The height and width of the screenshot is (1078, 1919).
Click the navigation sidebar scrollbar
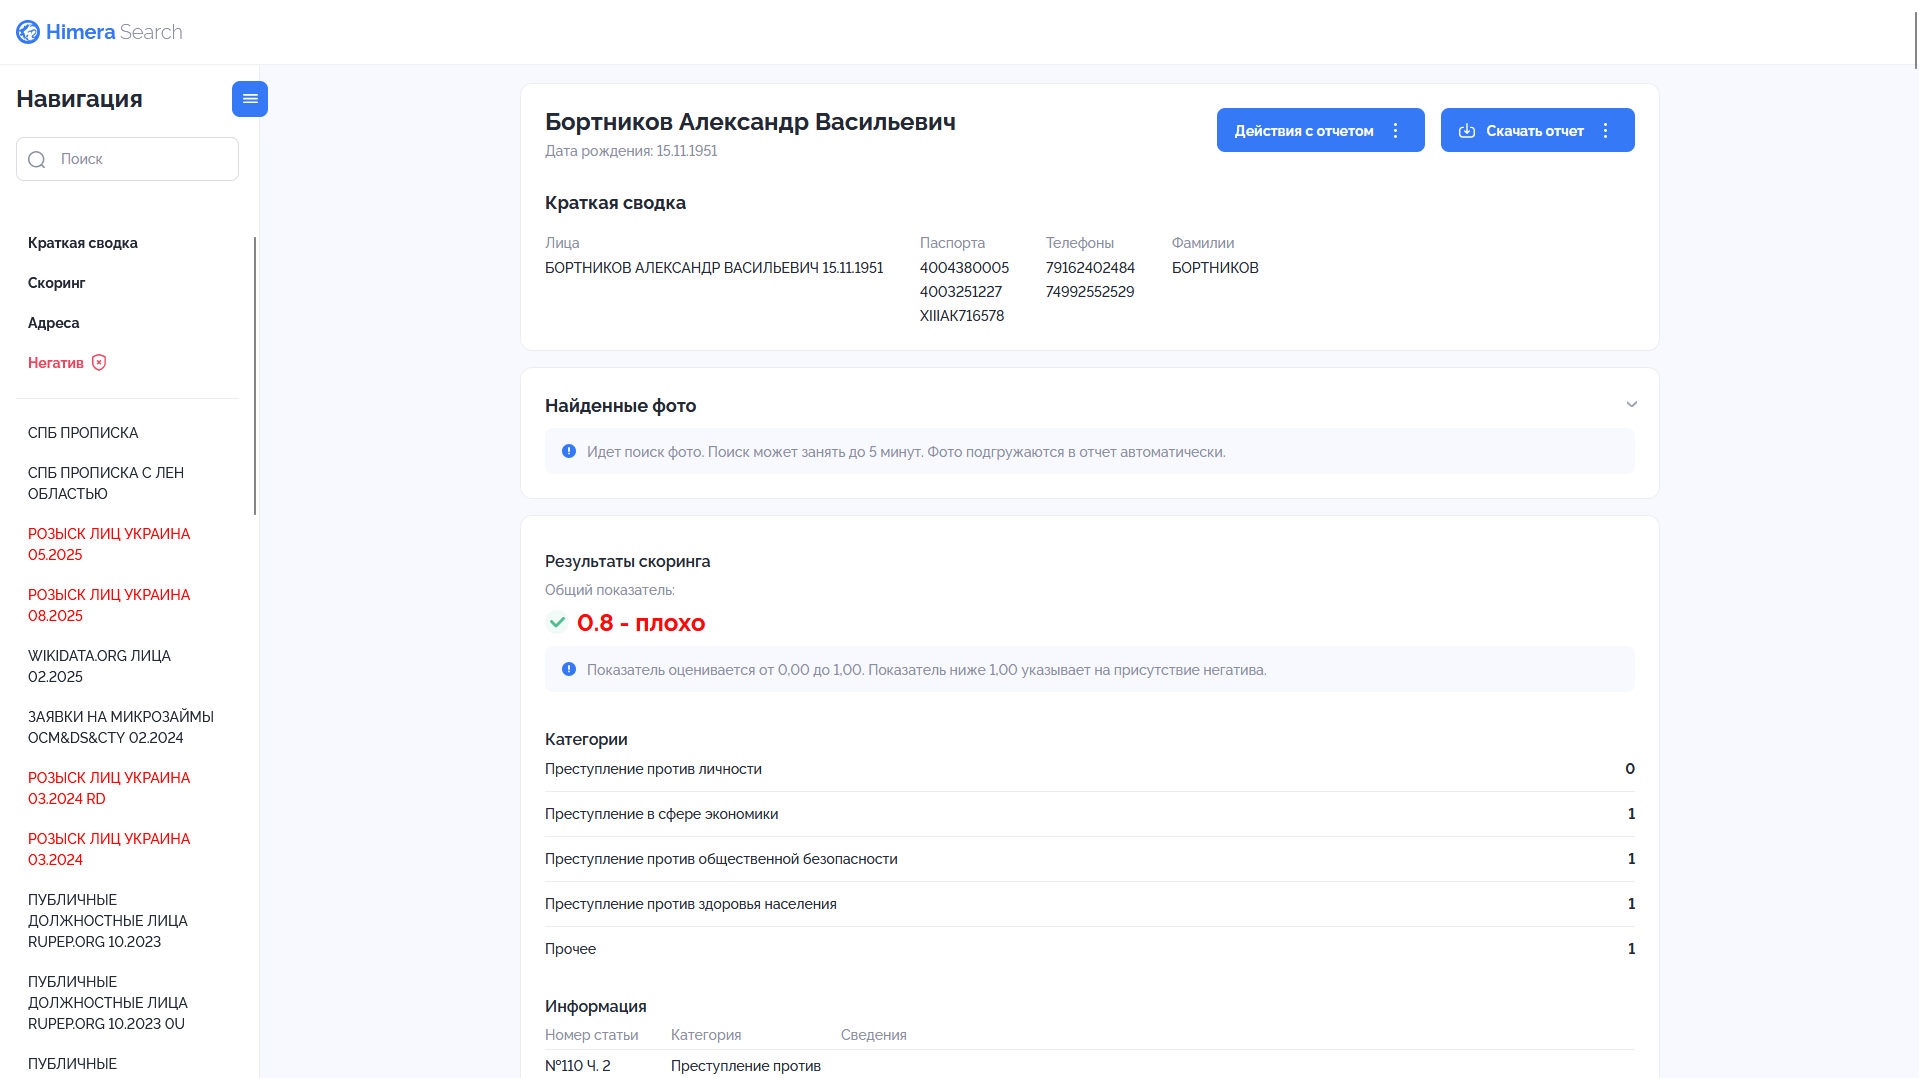click(x=255, y=376)
